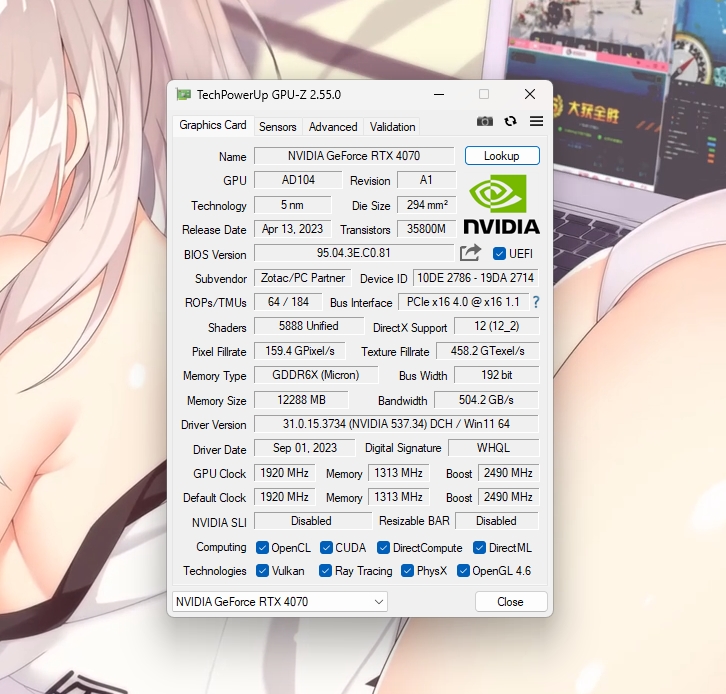Open the GPU selection dropdown at bottom
This screenshot has width=726, height=694.
click(x=280, y=601)
